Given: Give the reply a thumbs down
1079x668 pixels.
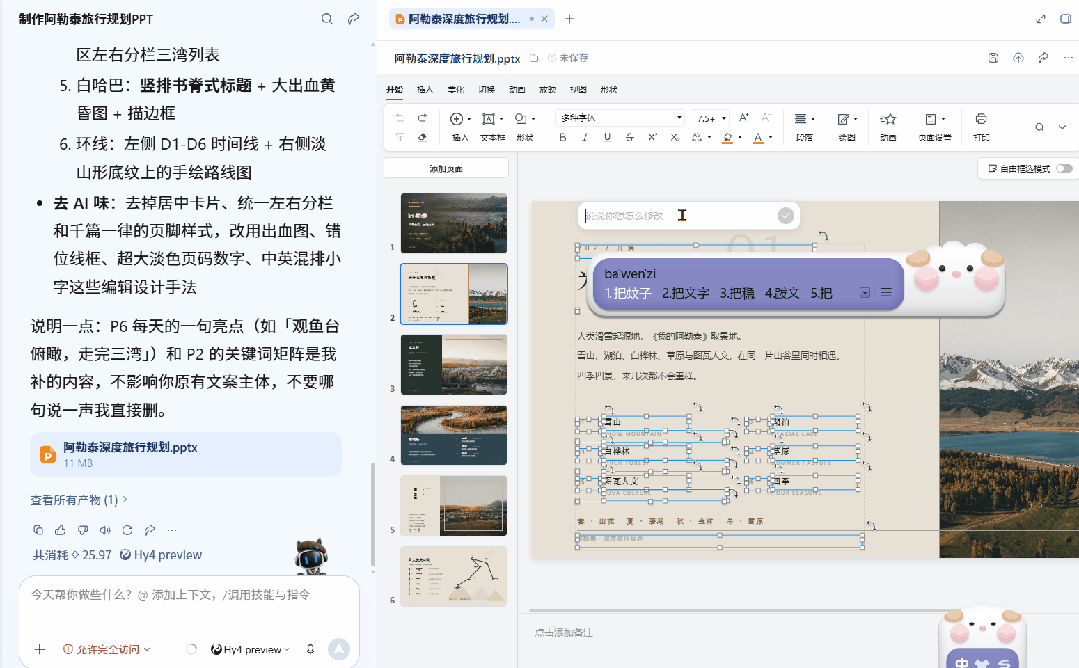Looking at the screenshot, I should click(83, 530).
